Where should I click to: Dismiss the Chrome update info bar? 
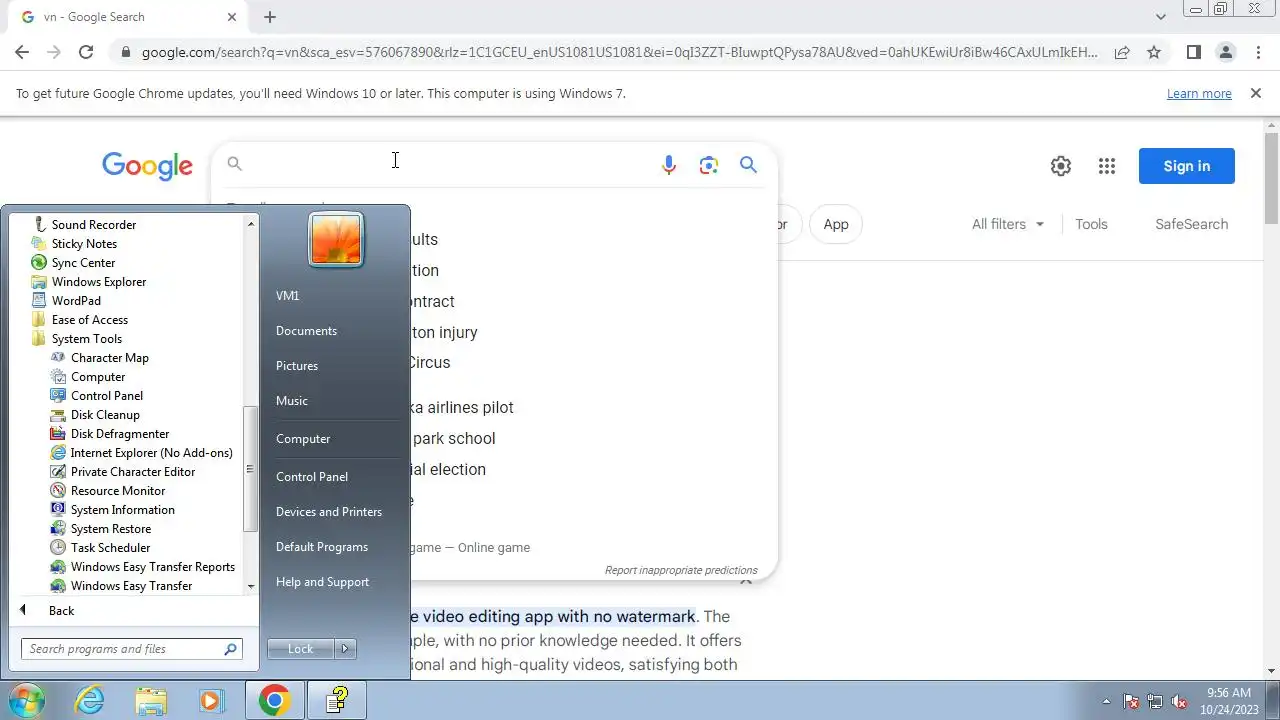pos(1256,93)
